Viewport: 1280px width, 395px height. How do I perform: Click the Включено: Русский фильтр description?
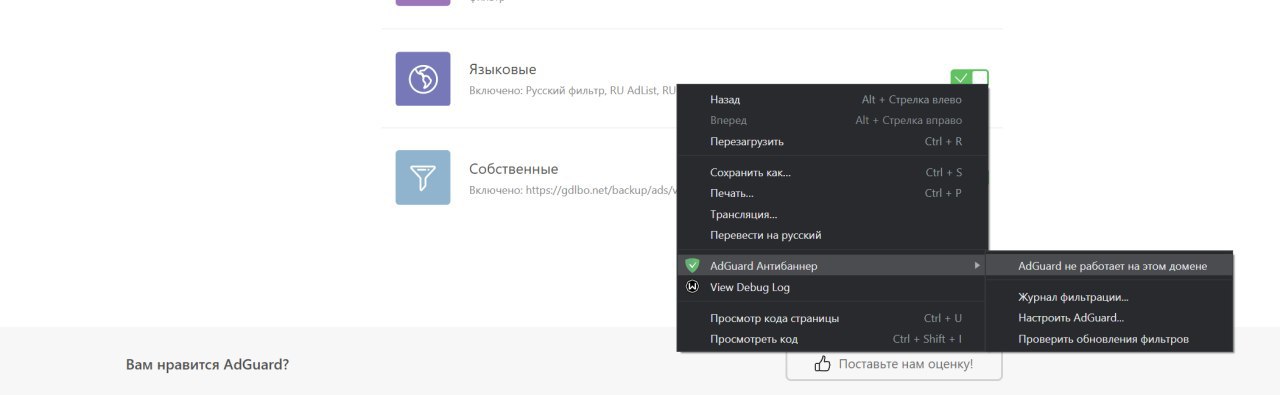pos(572,91)
